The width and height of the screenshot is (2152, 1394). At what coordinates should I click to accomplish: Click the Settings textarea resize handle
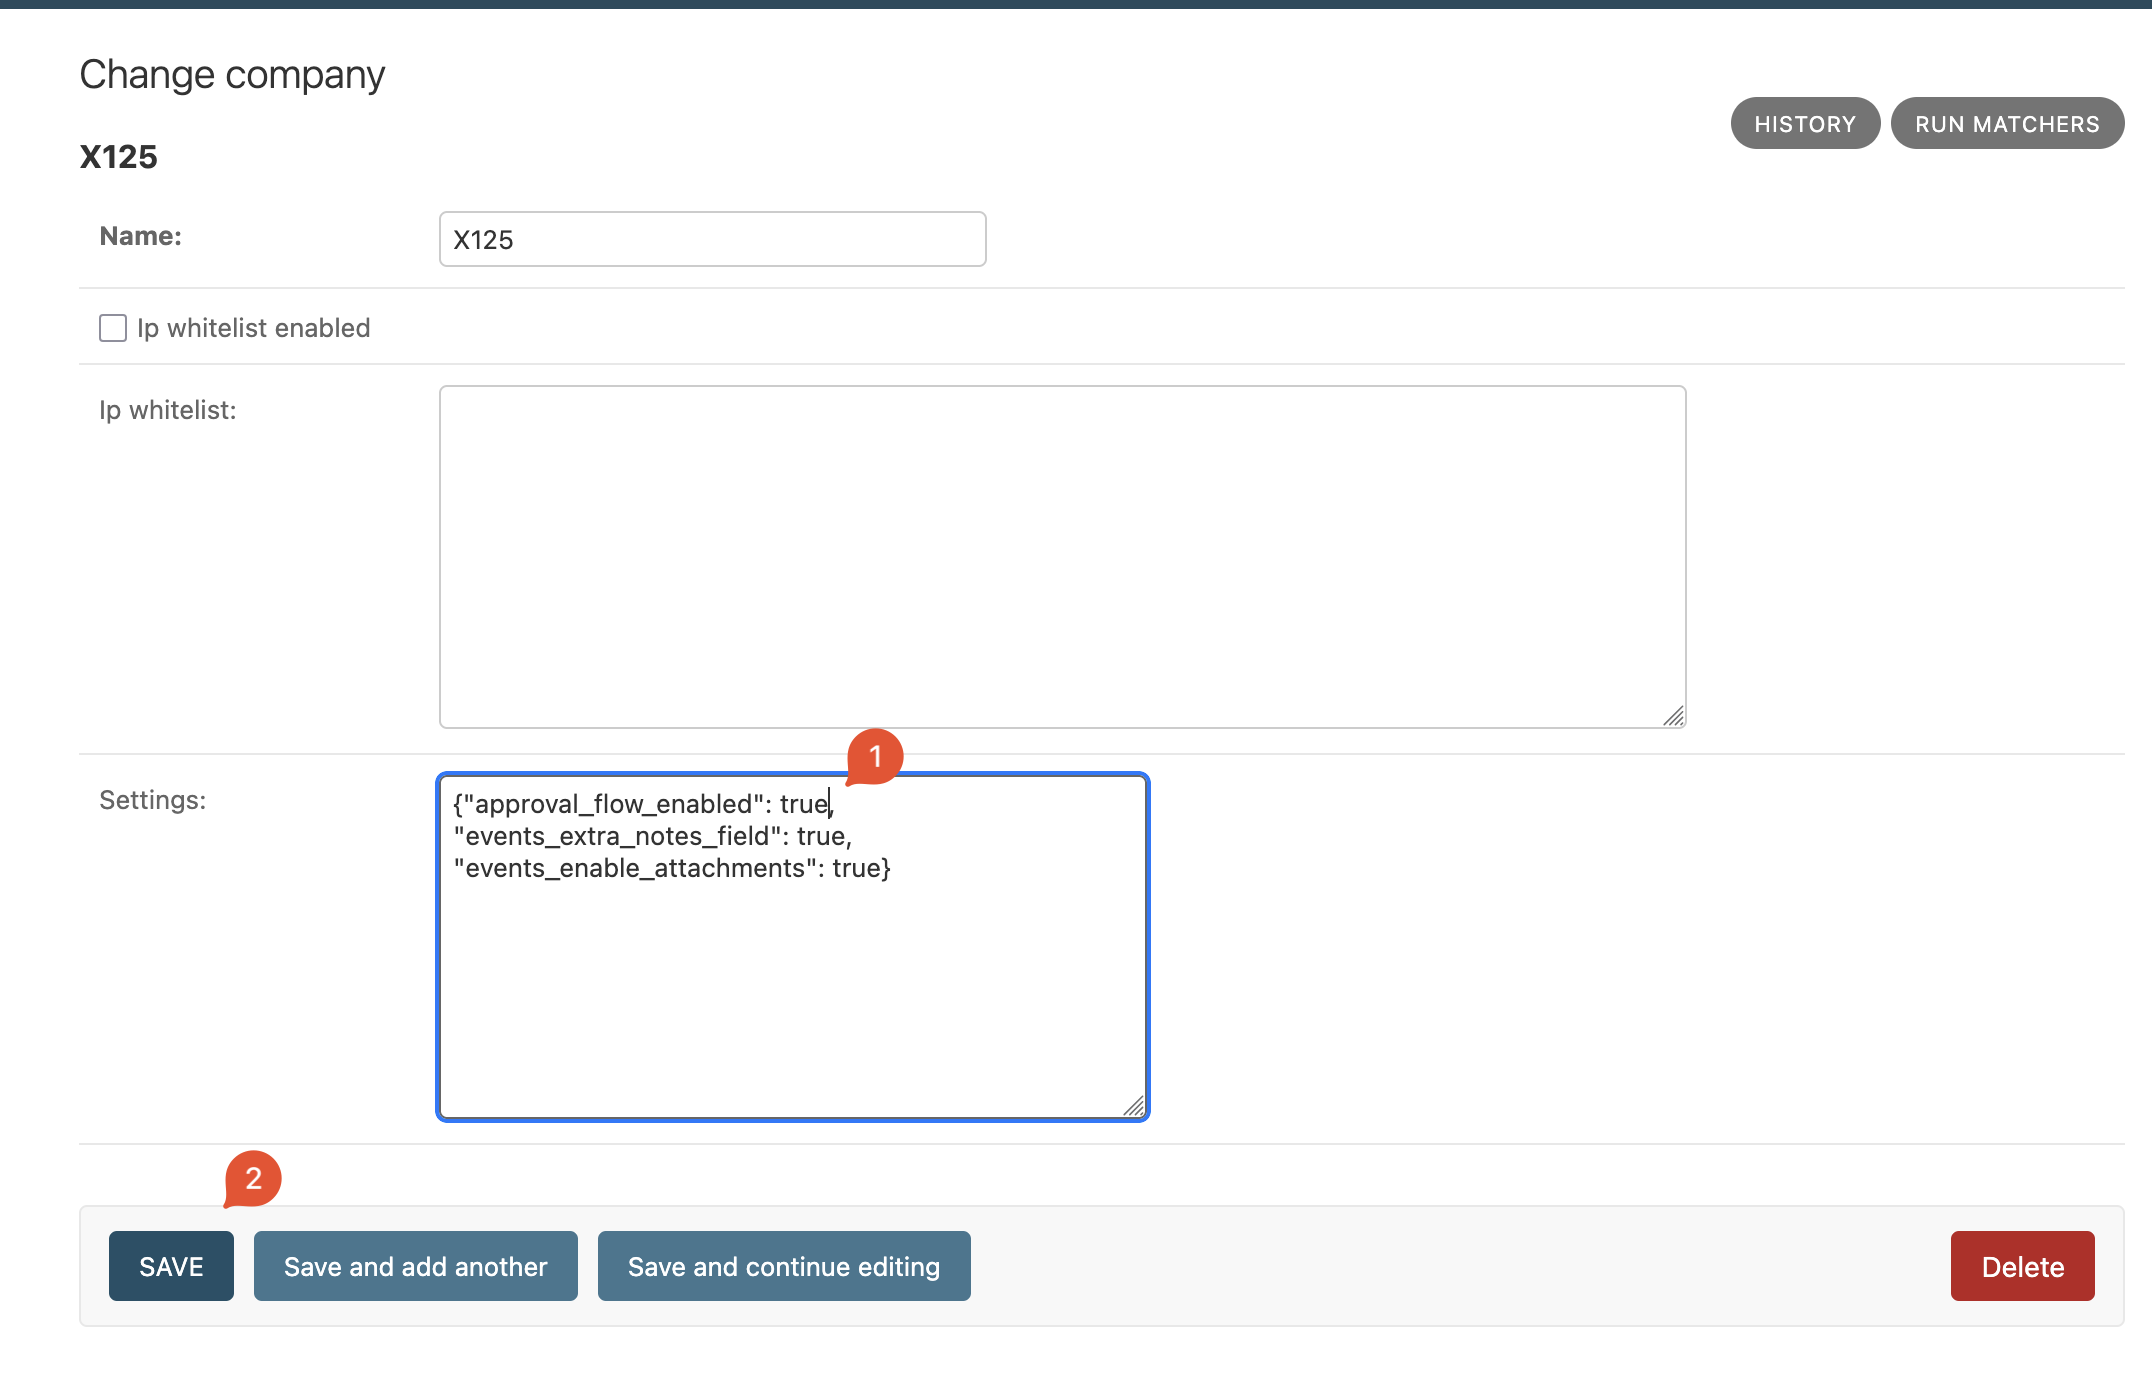click(1134, 1106)
